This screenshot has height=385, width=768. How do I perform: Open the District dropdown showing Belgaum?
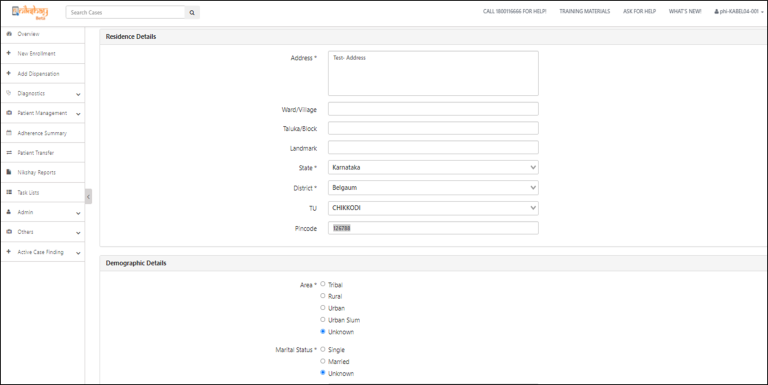point(433,188)
